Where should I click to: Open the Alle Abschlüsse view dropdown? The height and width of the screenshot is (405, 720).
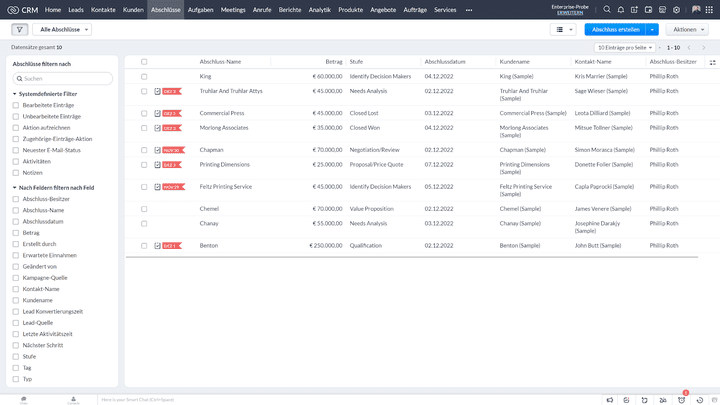(x=61, y=30)
